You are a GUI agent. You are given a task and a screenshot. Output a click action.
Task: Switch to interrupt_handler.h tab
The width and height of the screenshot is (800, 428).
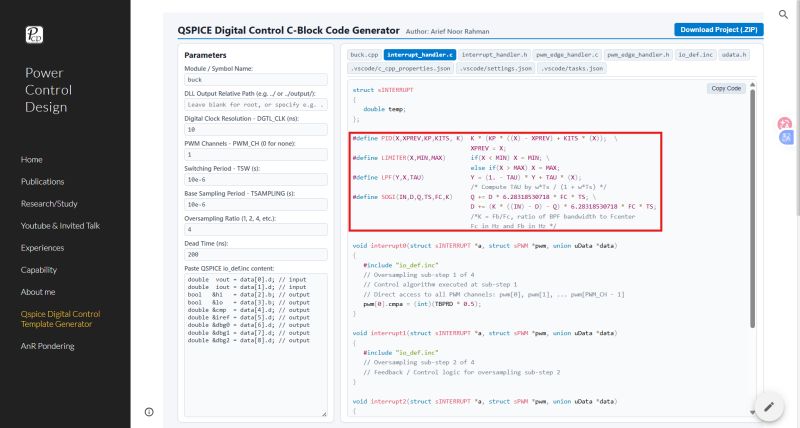(x=494, y=55)
